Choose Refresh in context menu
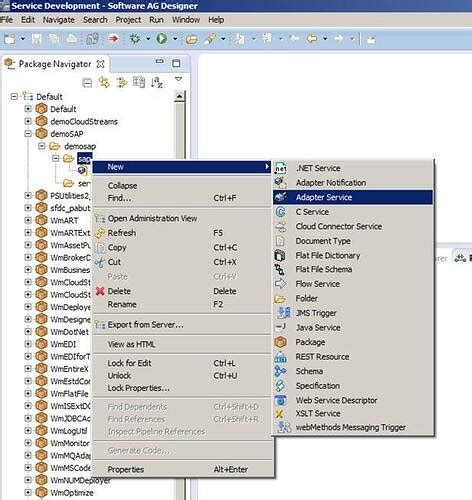Viewport: 472px width, 500px height. (182, 233)
